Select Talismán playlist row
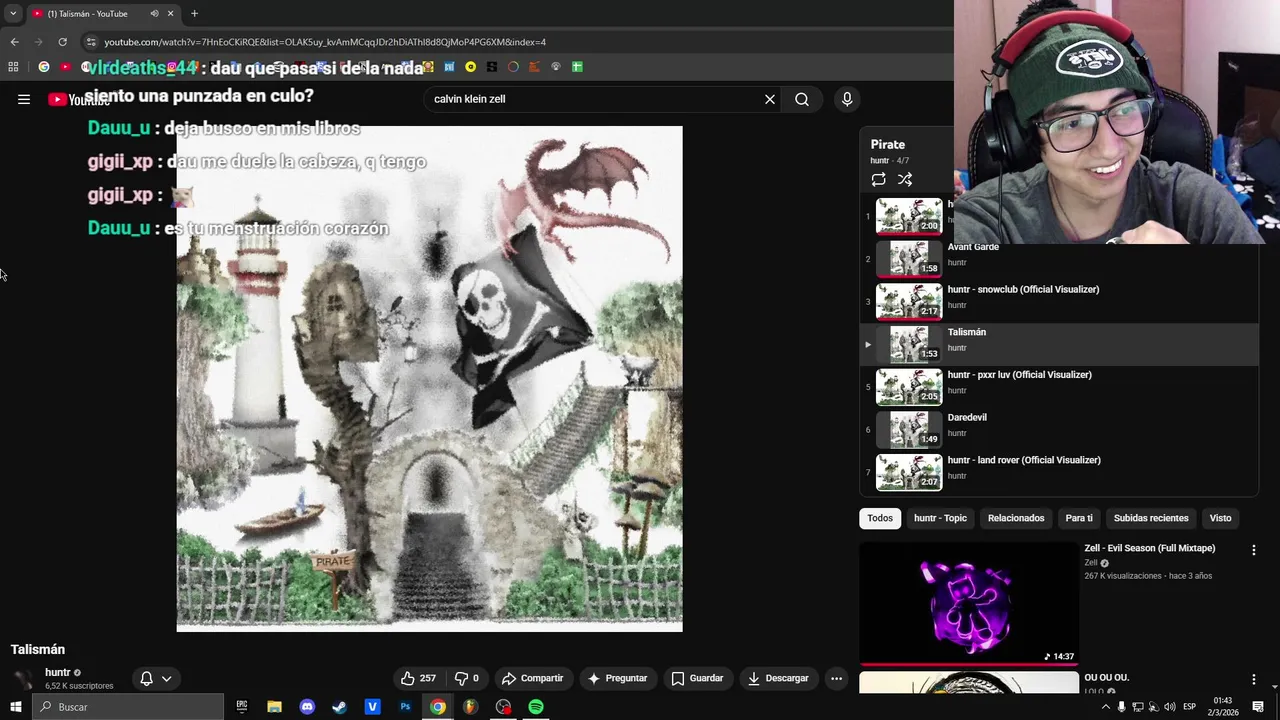This screenshot has height=720, width=1280. point(1059,344)
